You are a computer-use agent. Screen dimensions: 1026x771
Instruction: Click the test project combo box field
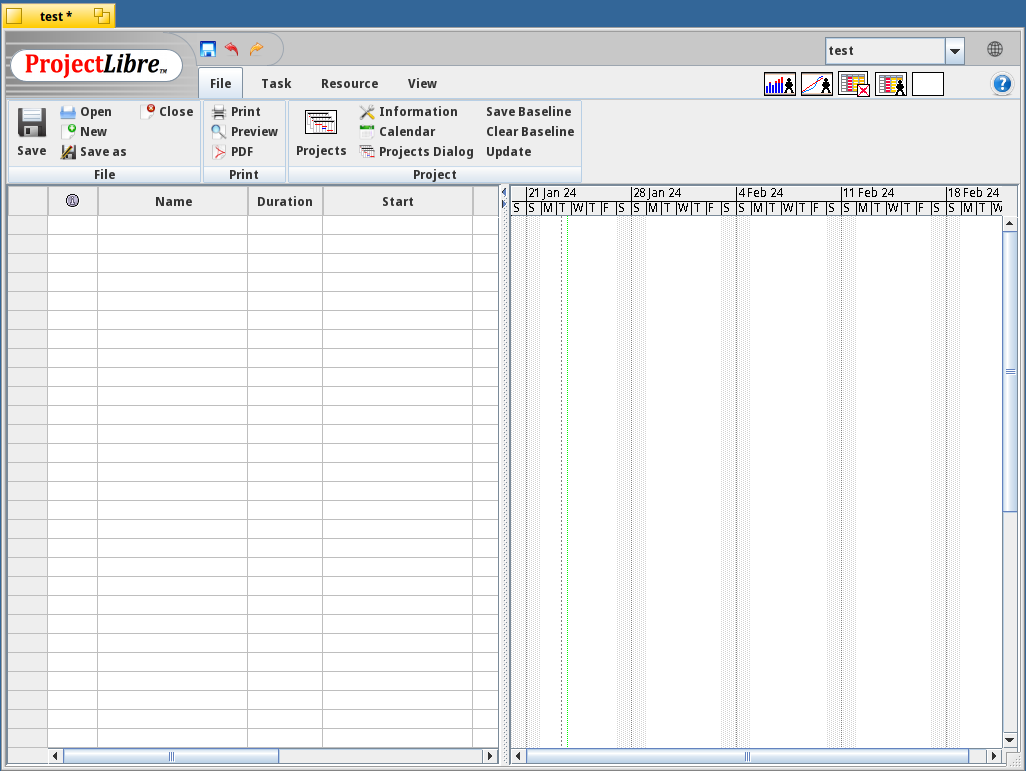(885, 50)
